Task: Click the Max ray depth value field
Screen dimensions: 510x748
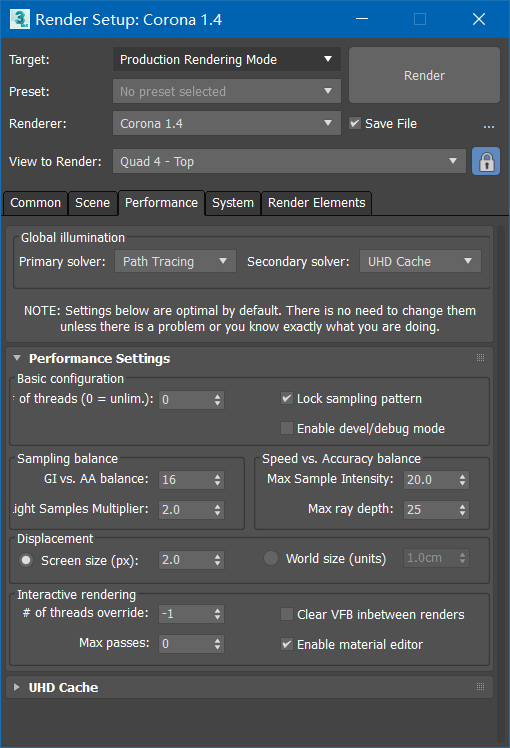Action: coord(430,510)
